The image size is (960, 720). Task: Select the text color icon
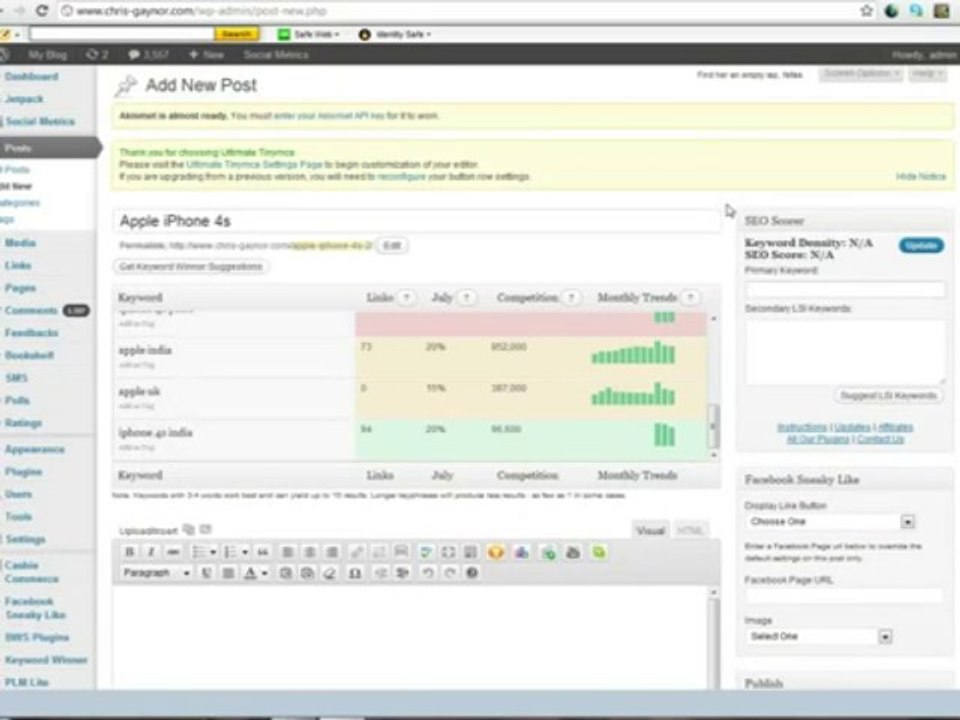250,573
